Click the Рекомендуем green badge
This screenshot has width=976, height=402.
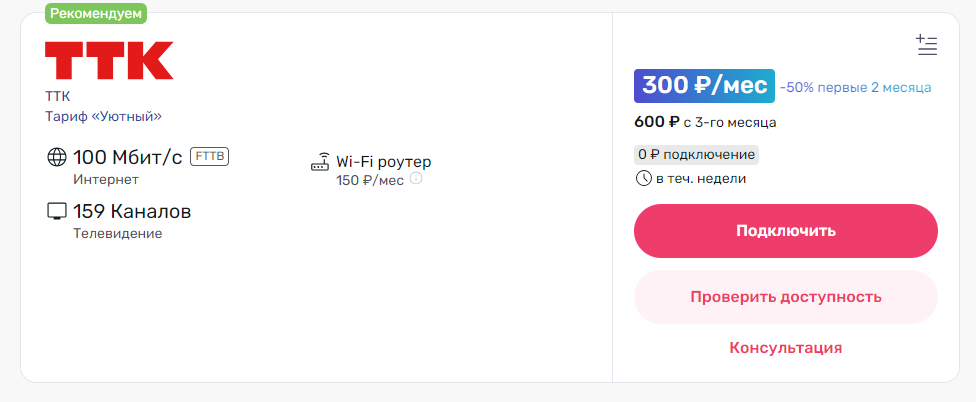click(x=96, y=13)
